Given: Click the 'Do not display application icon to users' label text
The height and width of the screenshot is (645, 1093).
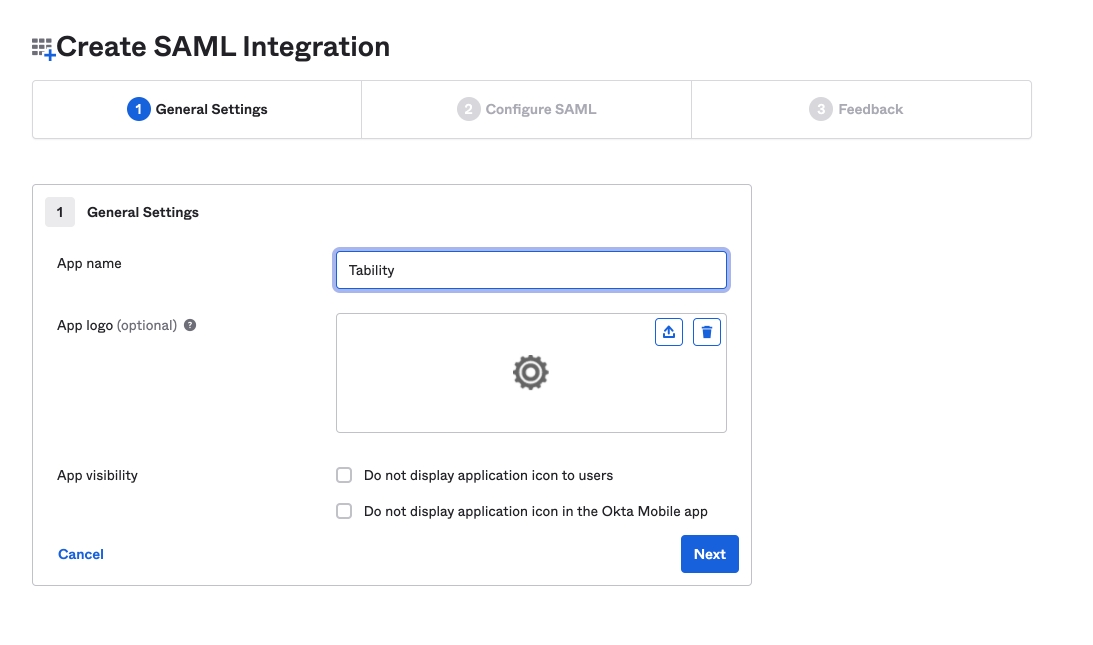Looking at the screenshot, I should 488,475.
